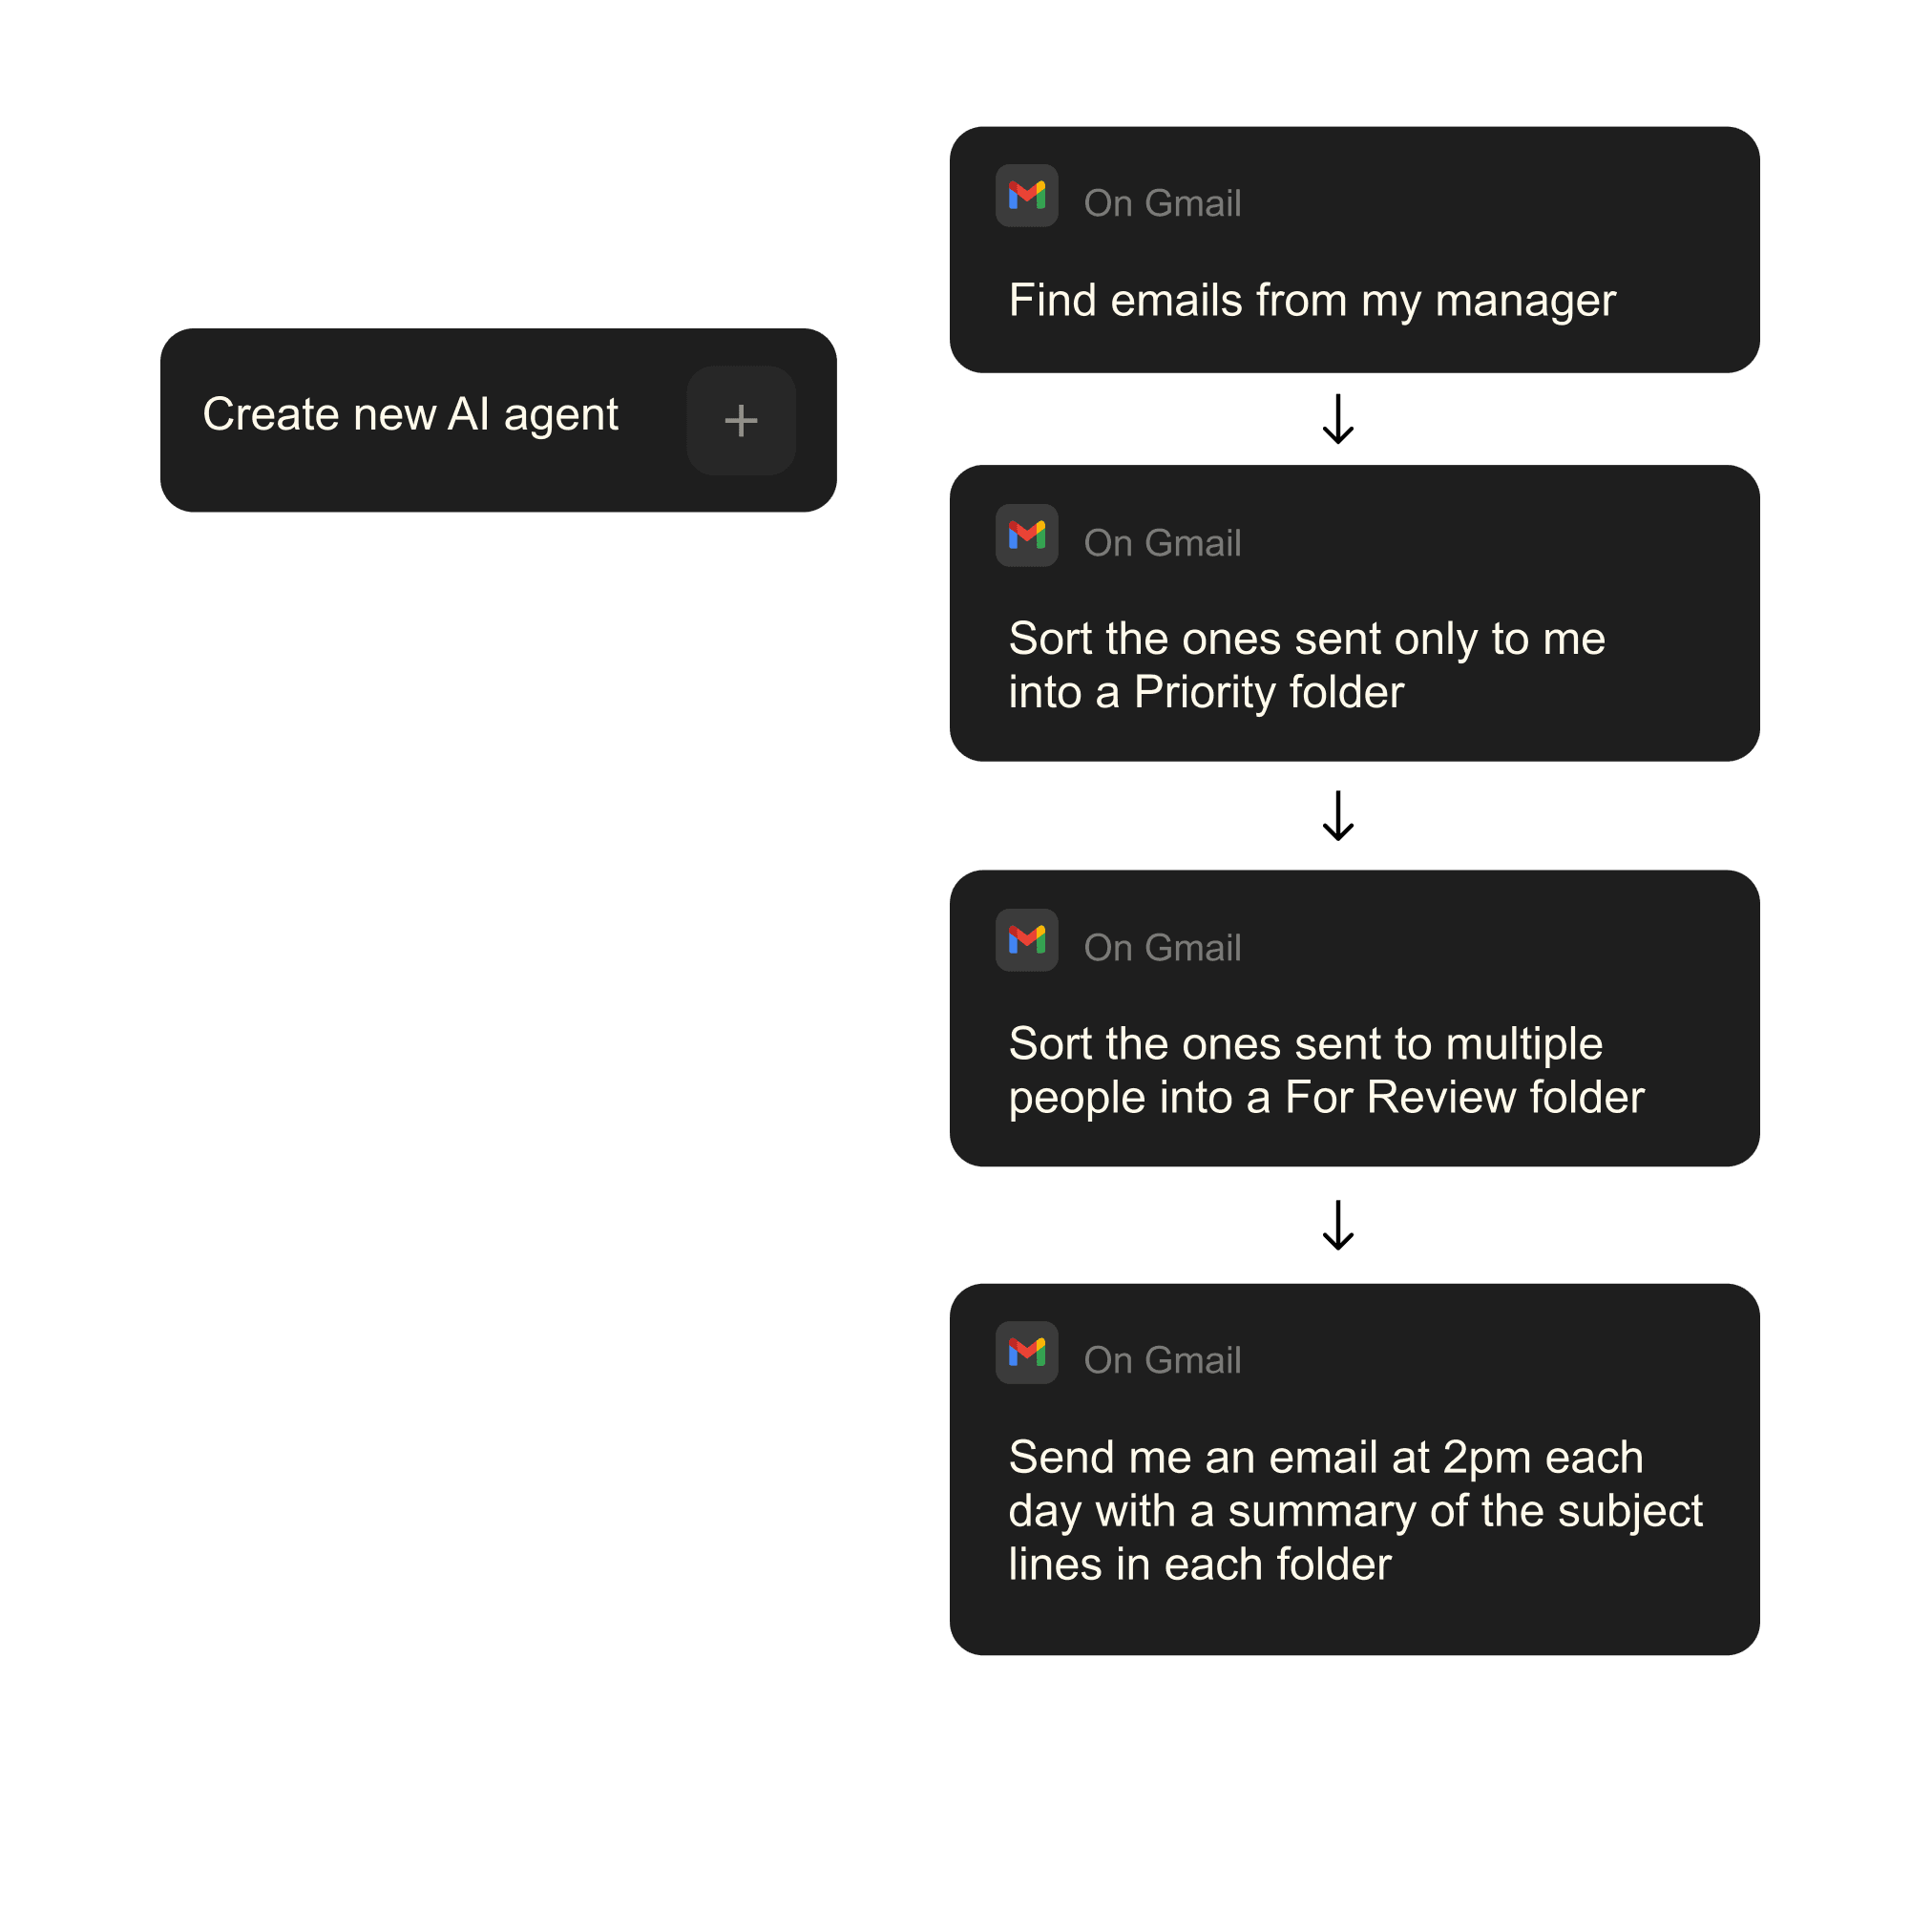Click the plus icon to add agent
Image resolution: width=1932 pixels, height=1932 pixels.
(x=741, y=420)
